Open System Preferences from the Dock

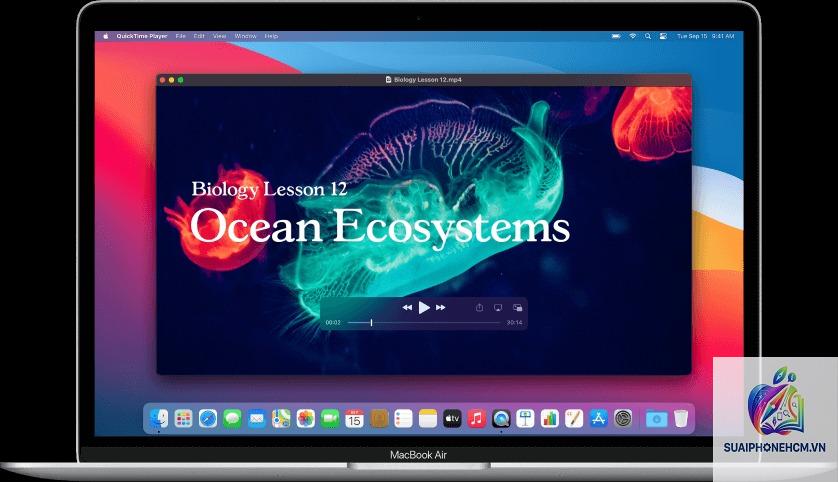(x=623, y=418)
